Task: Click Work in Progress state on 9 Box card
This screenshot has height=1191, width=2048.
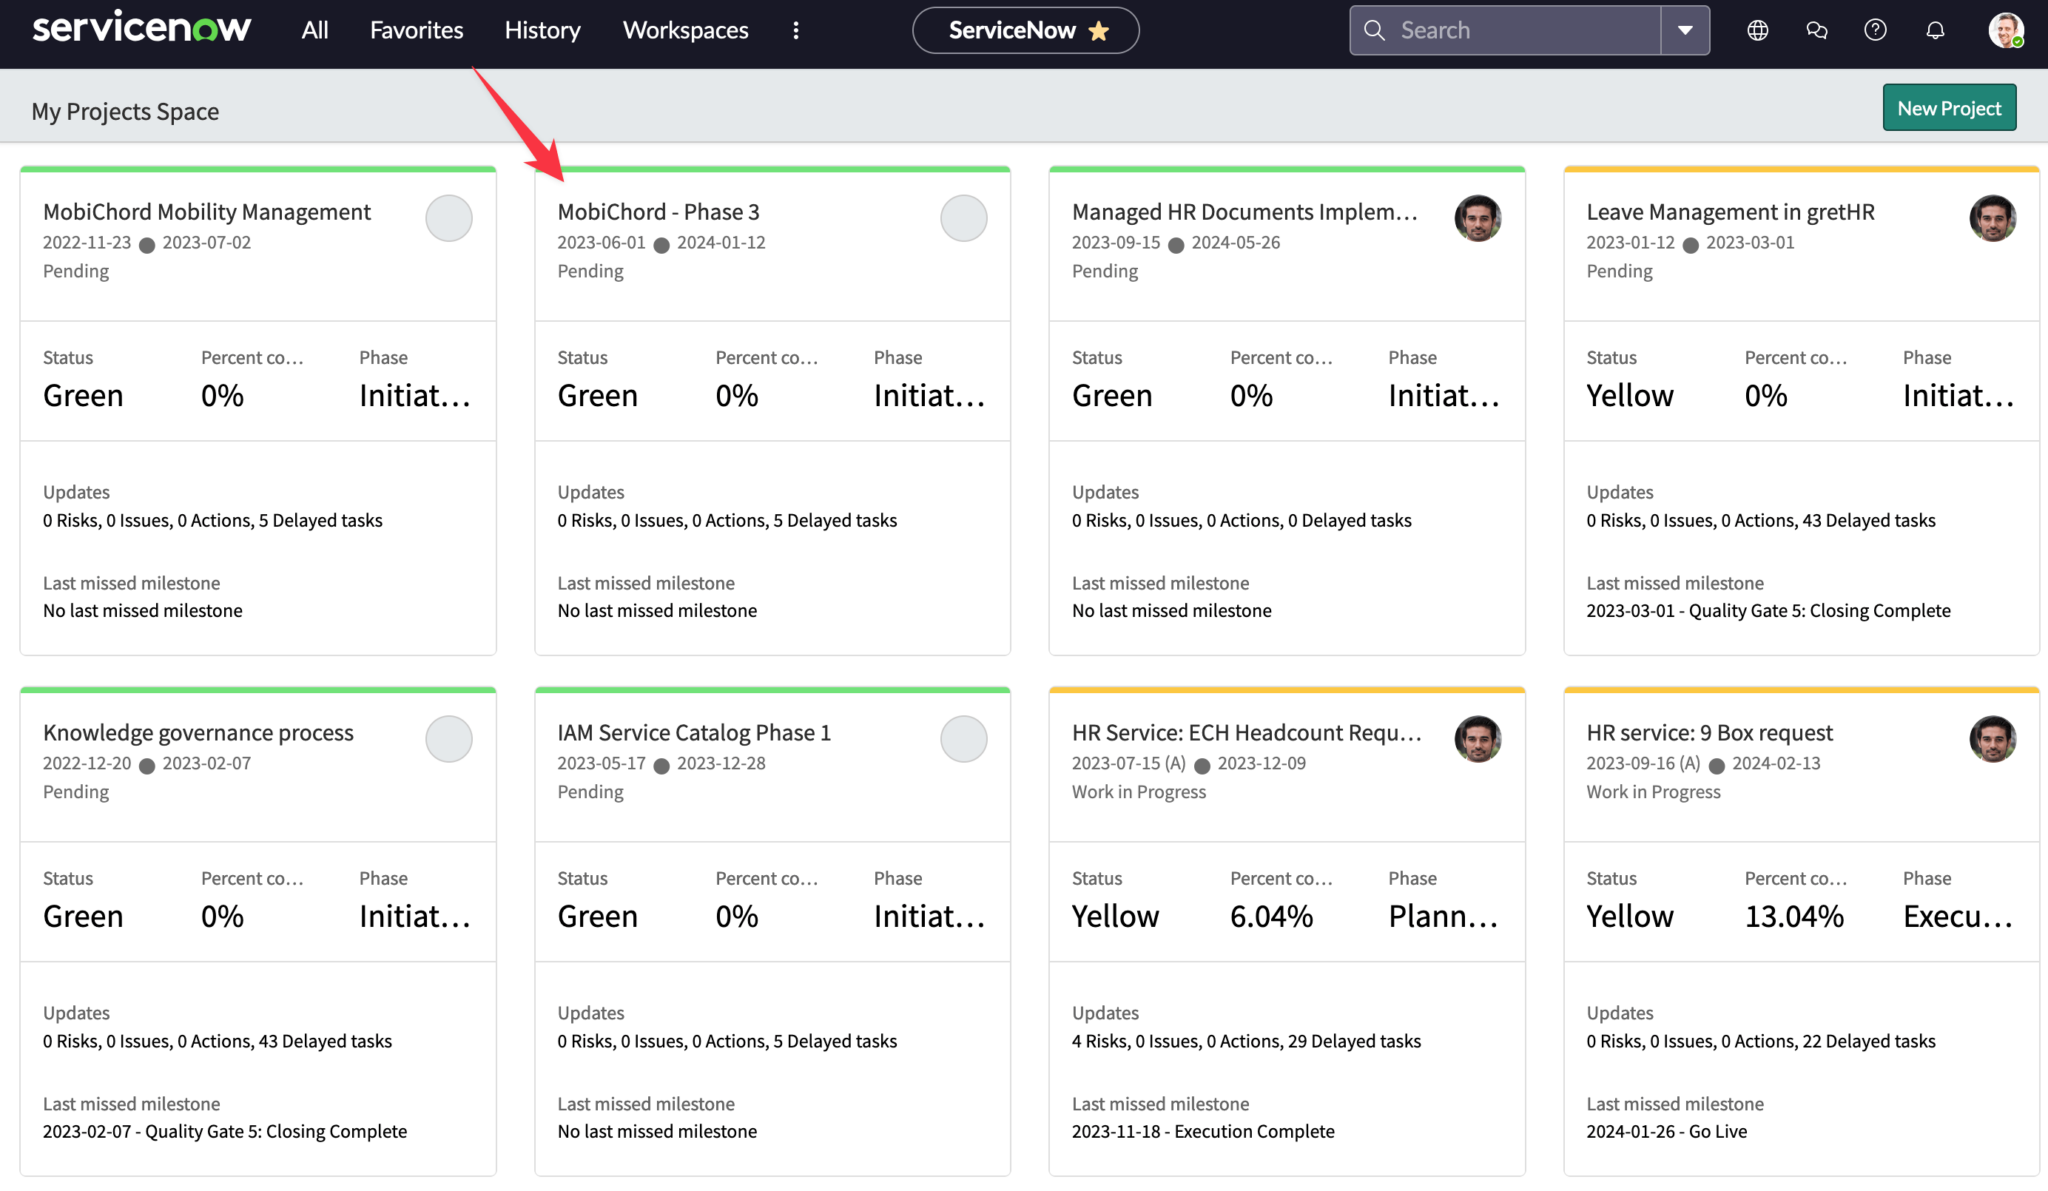Action: click(x=1653, y=792)
